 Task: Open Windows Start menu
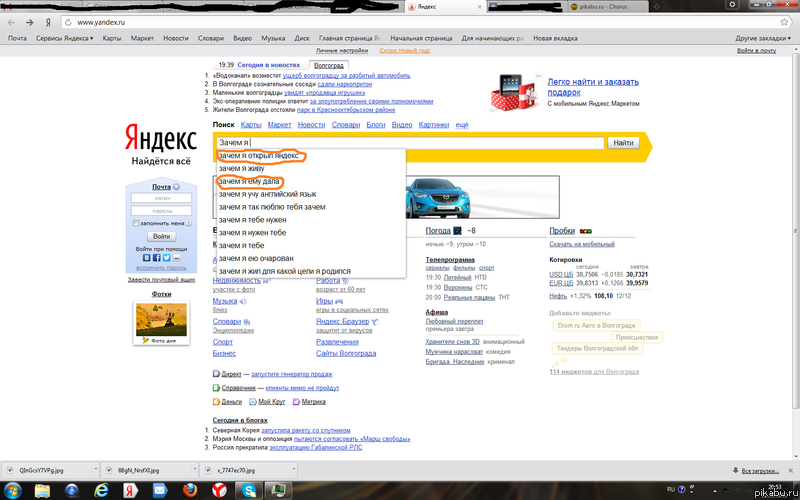tap(11, 491)
